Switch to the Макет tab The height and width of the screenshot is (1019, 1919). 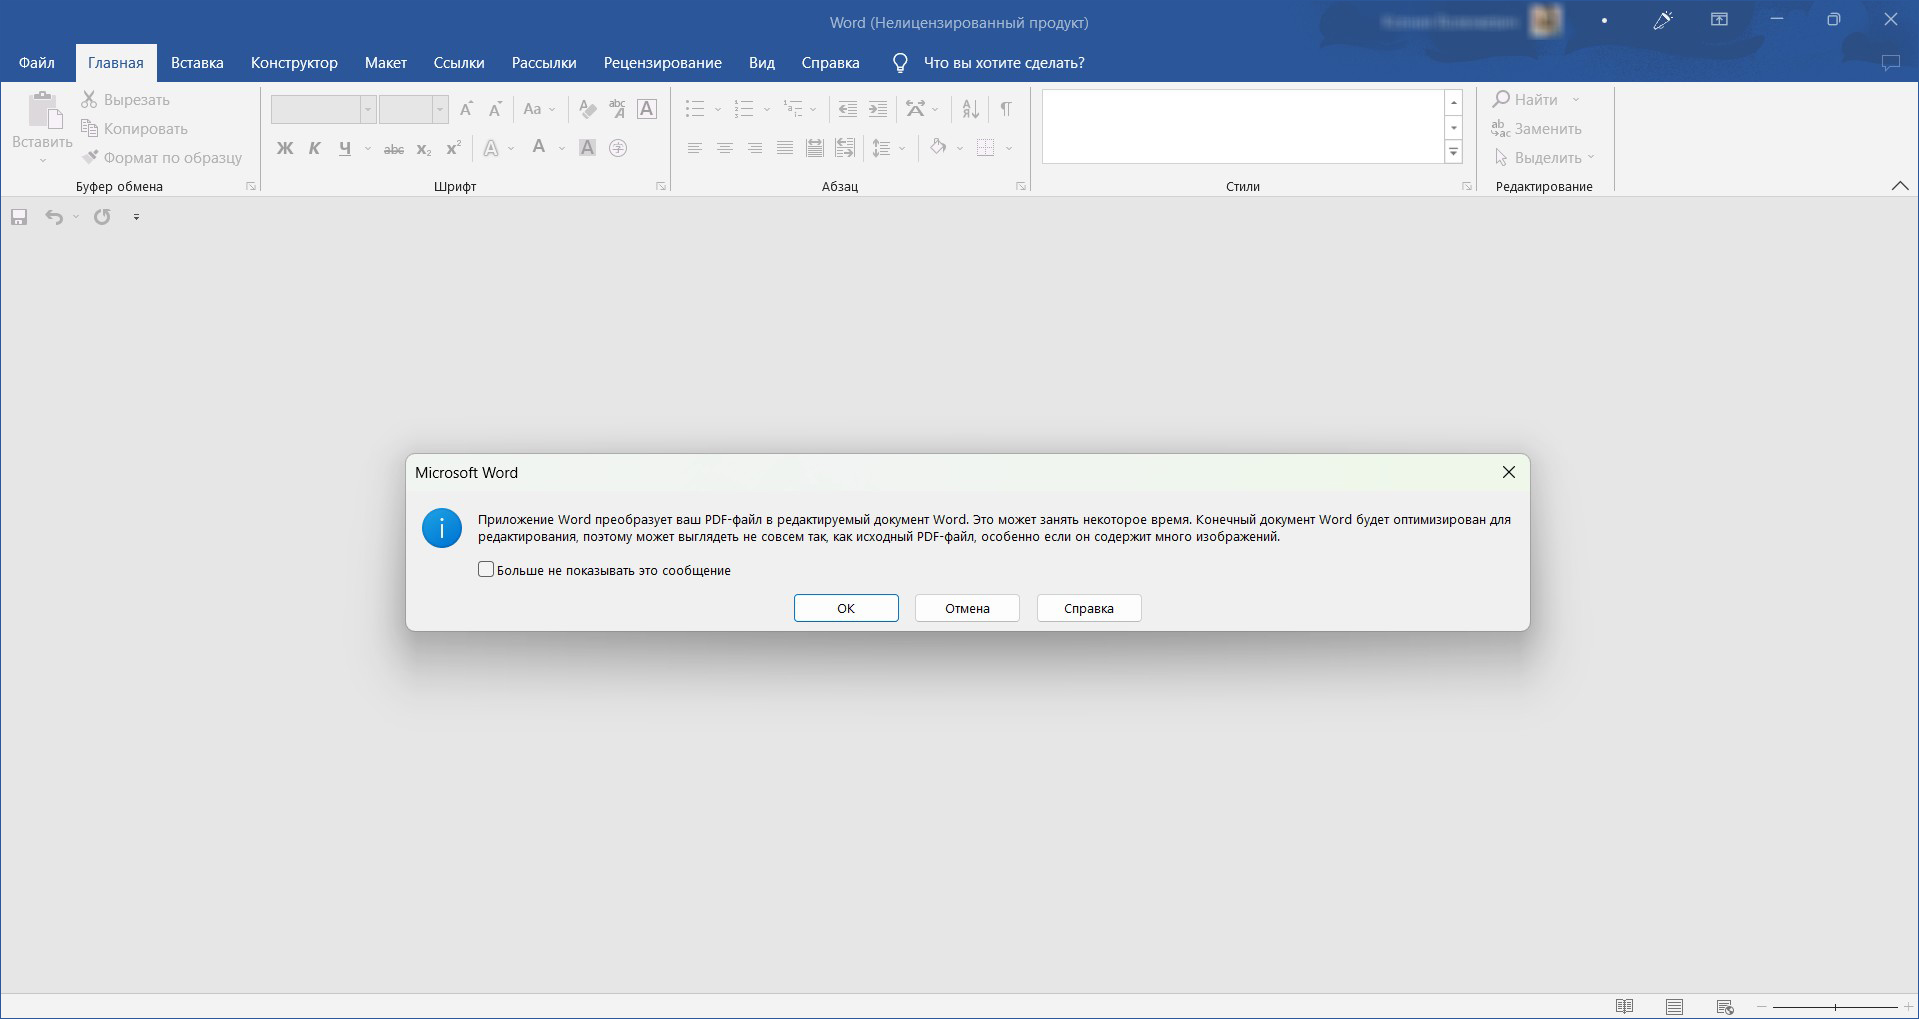386,63
